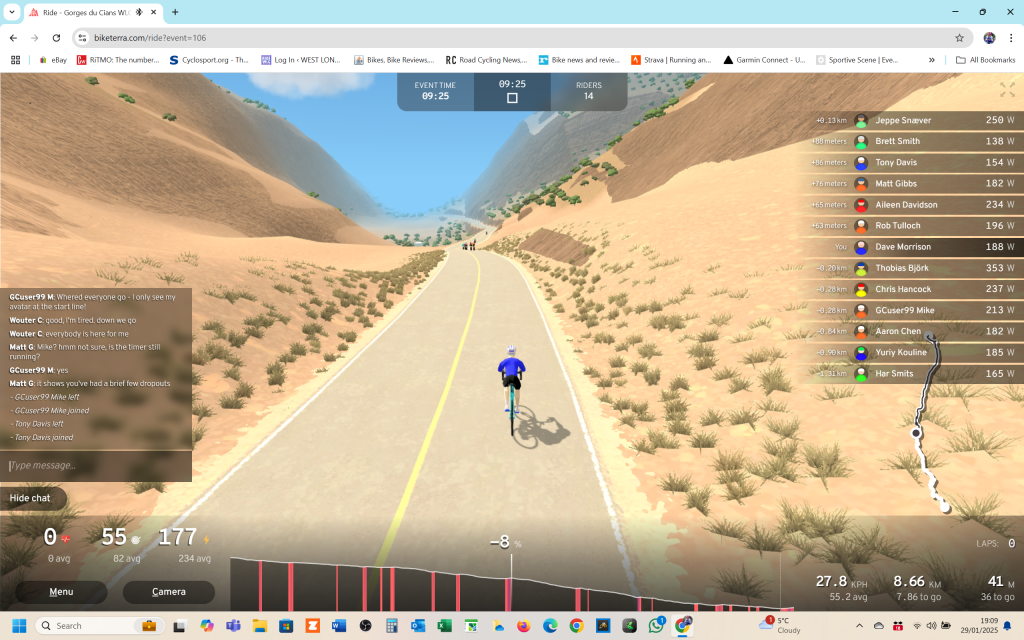Screen dimensions: 1024x640
Task: Open the Garmin Connect bookmark
Action: pos(764,60)
